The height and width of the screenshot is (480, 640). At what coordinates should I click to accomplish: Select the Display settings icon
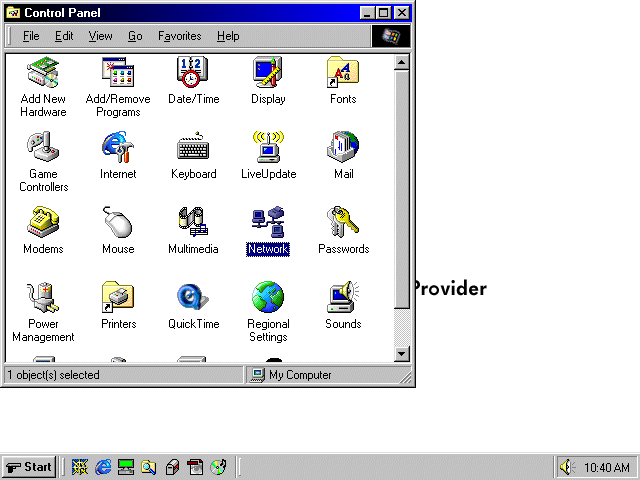(268, 72)
